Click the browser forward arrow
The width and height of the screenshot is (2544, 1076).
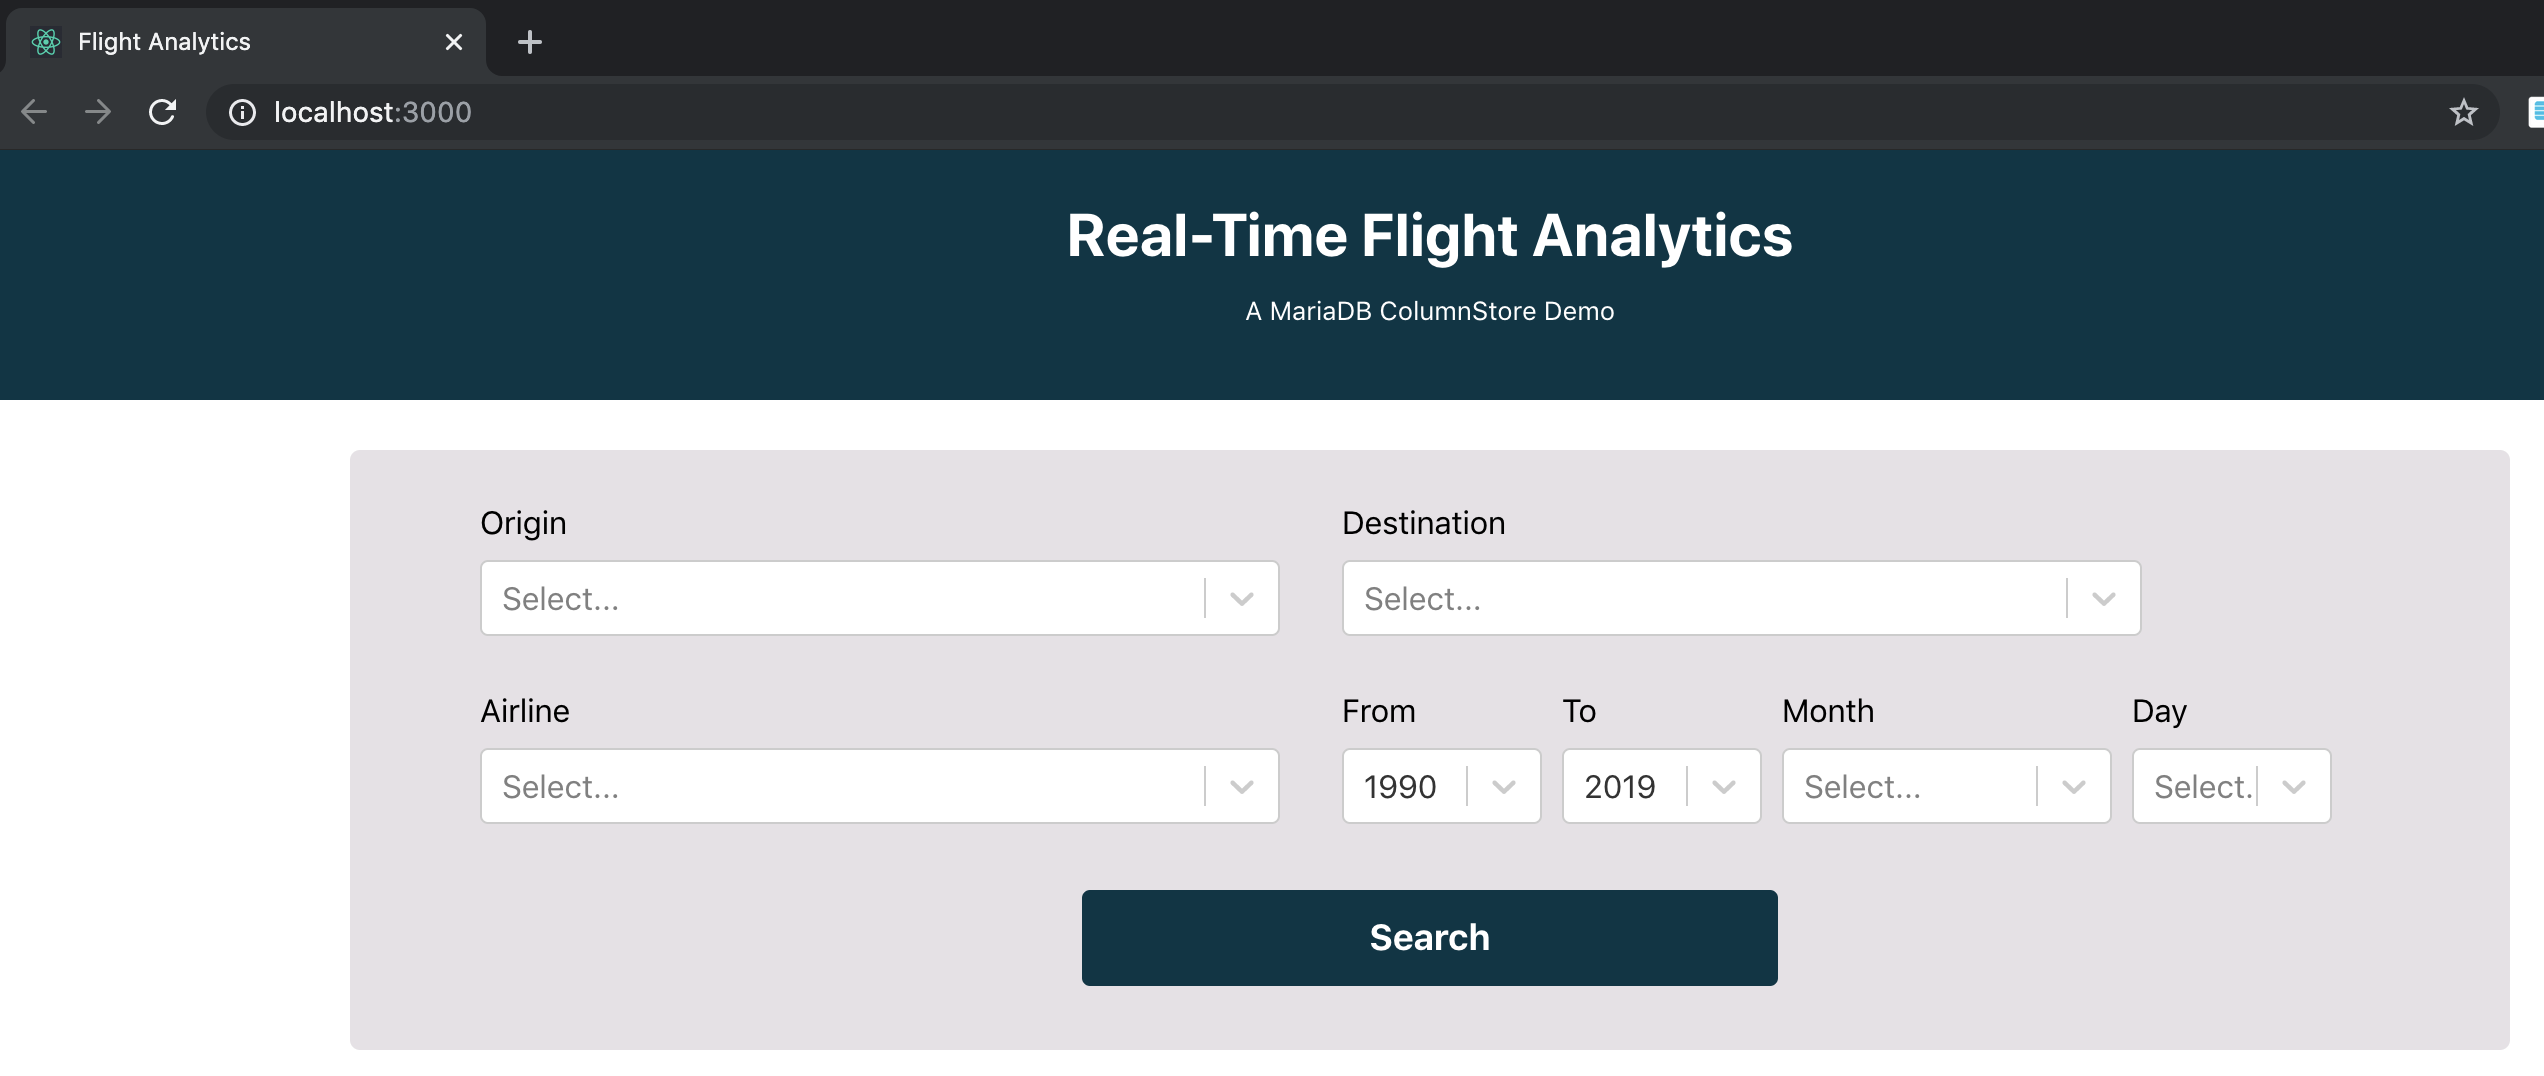pos(98,112)
